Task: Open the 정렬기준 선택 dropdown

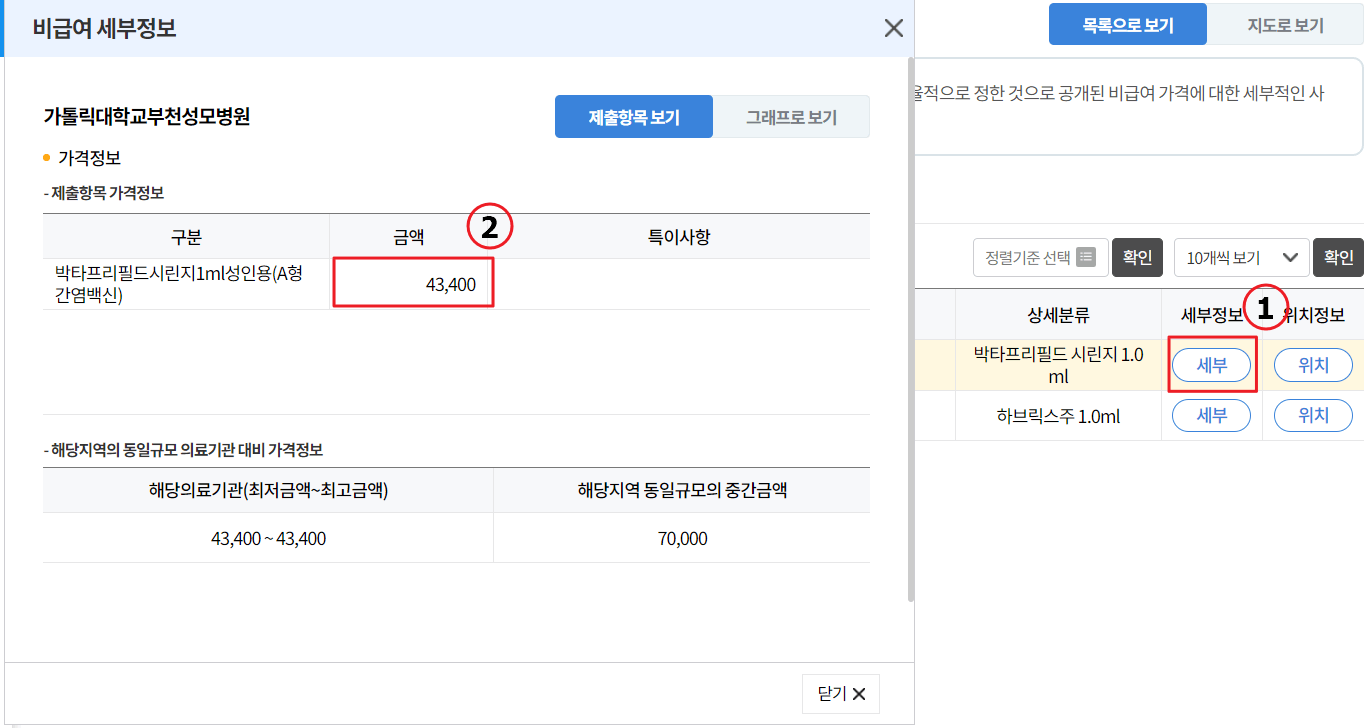Action: click(x=1030, y=257)
